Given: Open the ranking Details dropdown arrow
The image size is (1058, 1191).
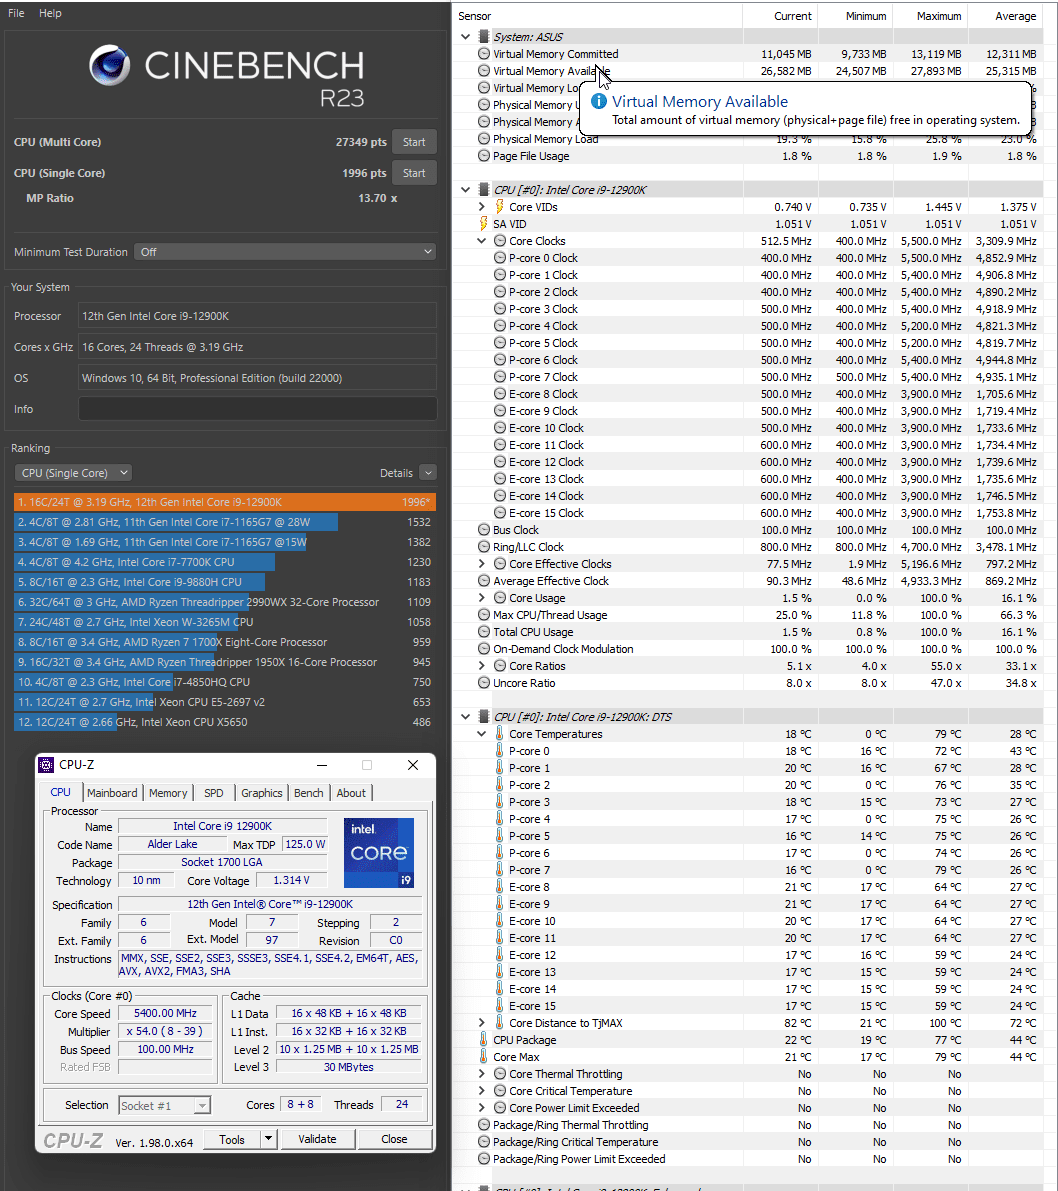Looking at the screenshot, I should [x=428, y=472].
